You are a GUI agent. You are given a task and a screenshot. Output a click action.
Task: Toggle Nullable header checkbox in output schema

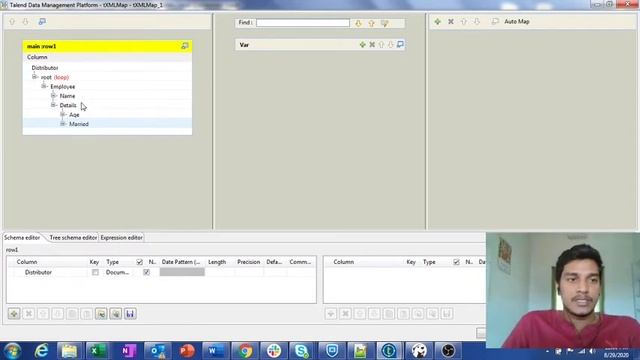(456, 262)
